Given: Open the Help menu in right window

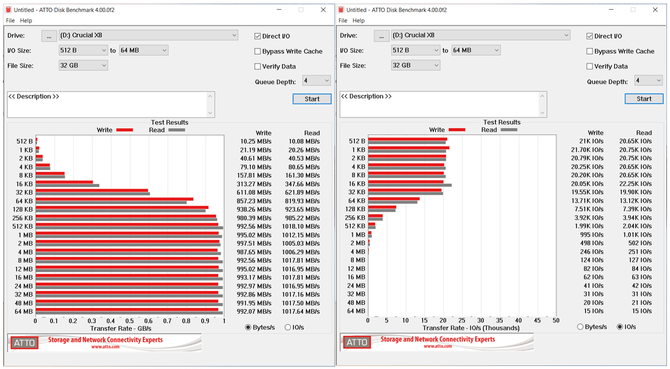Looking at the screenshot, I should (359, 20).
